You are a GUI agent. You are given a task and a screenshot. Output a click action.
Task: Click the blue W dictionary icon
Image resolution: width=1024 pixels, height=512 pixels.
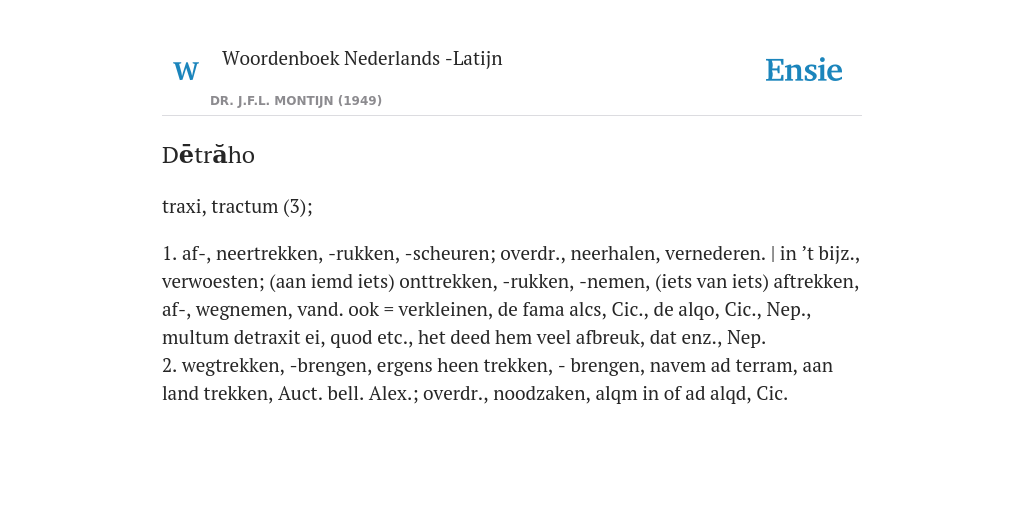coord(186,71)
